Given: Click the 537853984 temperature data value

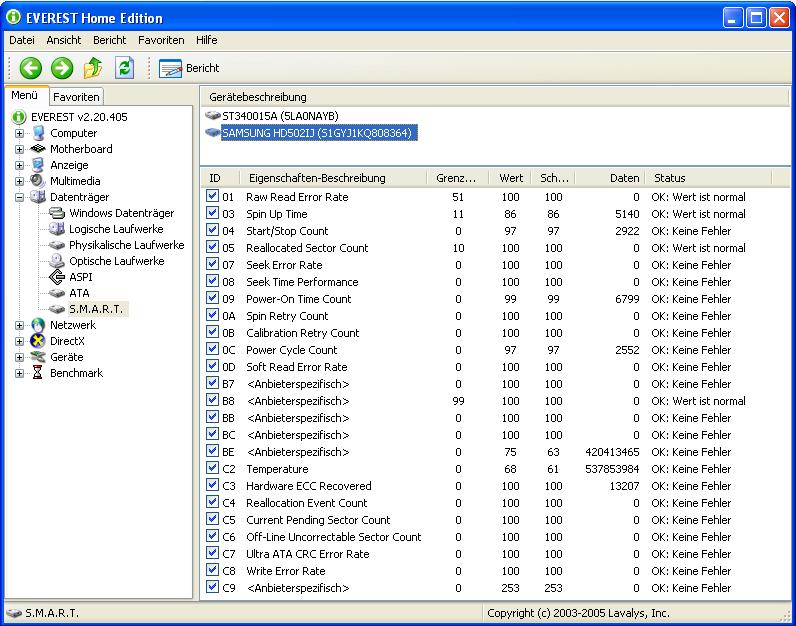Looking at the screenshot, I should 612,469.
